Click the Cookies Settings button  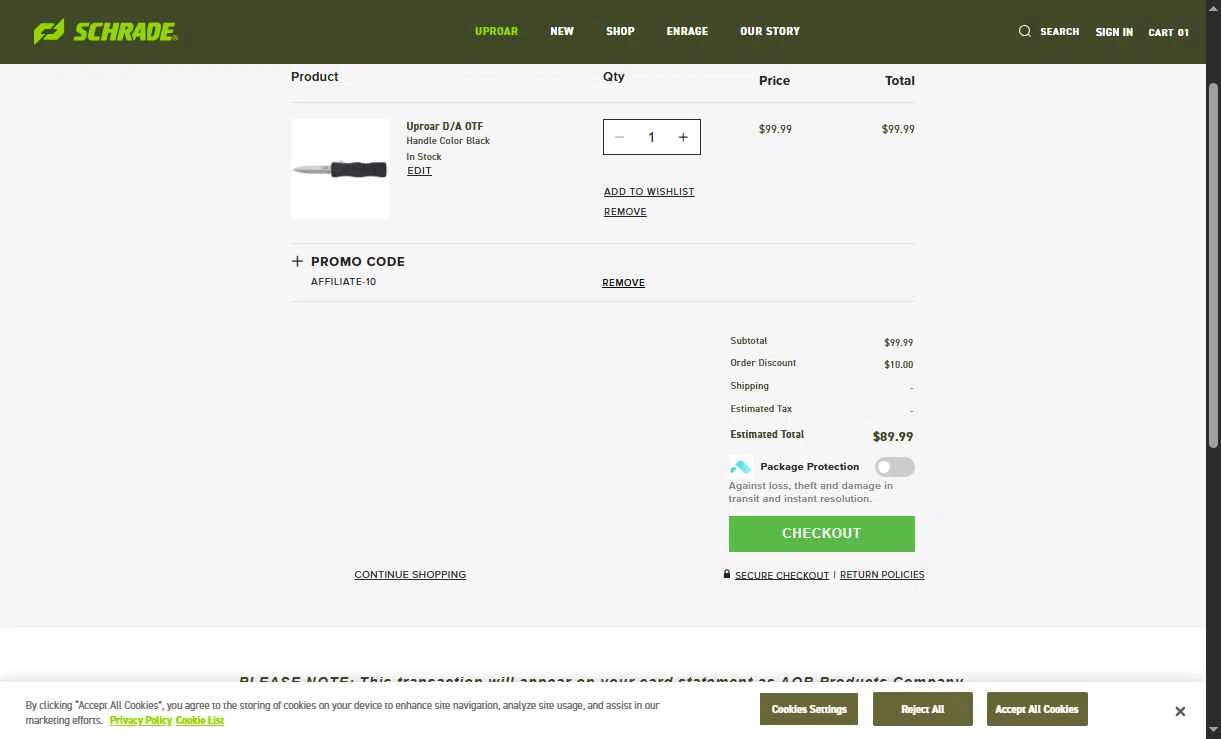[x=809, y=709]
